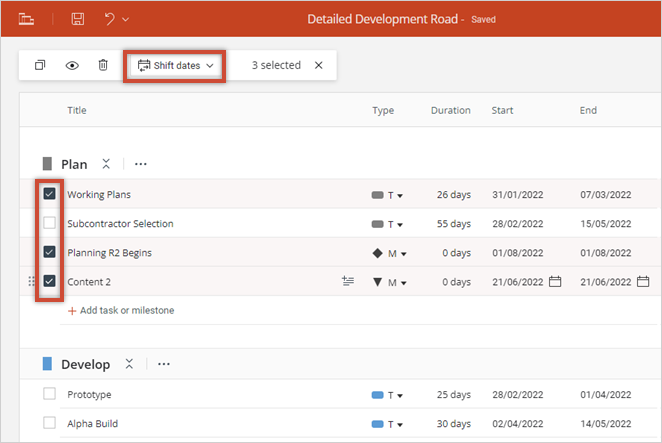Viewport: 662px width, 443px height.
Task: Click the End column header
Action: click(588, 110)
